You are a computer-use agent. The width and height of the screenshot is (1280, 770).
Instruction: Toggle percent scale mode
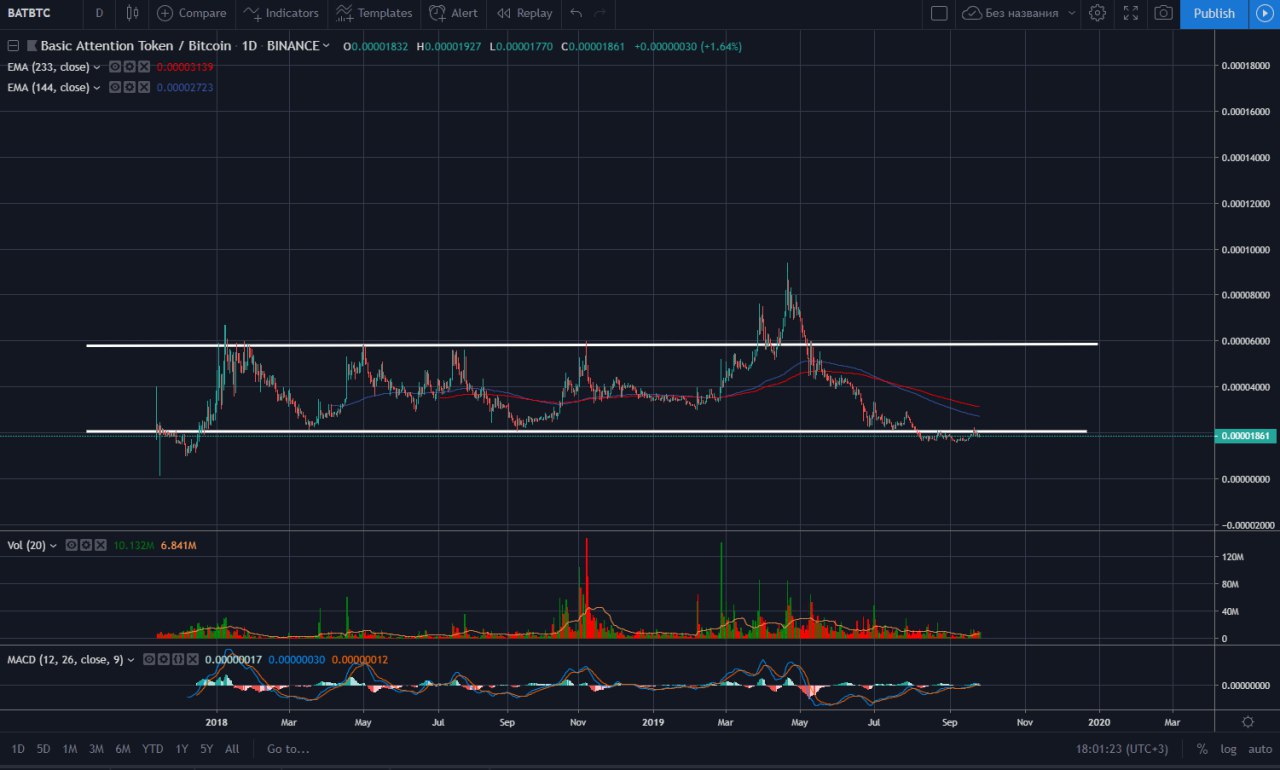coord(1202,749)
